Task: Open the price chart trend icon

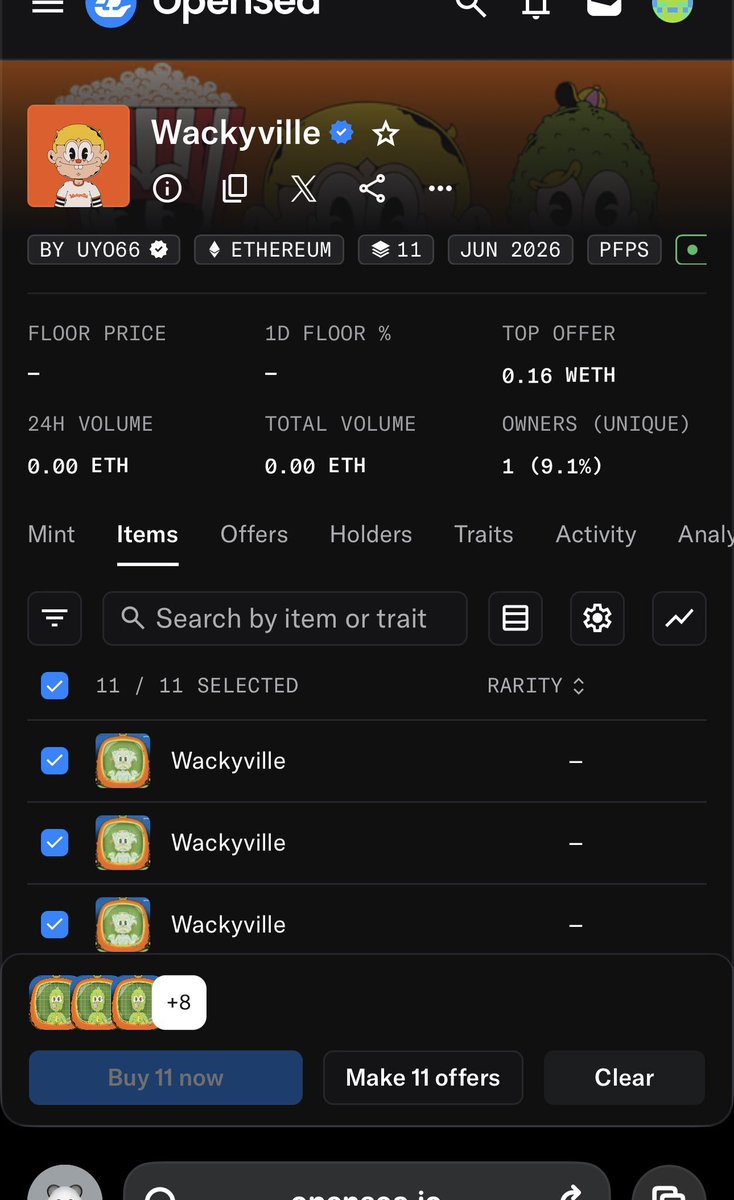Action: coord(679,619)
